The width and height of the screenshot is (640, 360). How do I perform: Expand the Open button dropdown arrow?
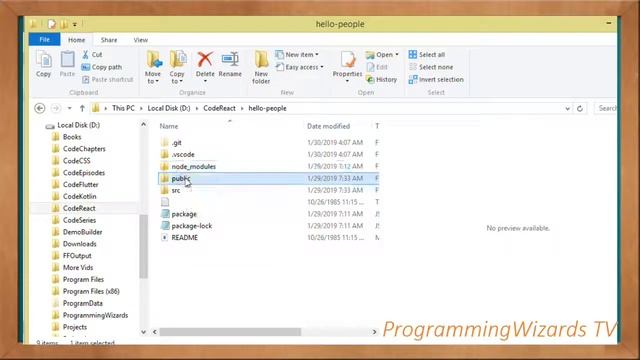coord(397,55)
